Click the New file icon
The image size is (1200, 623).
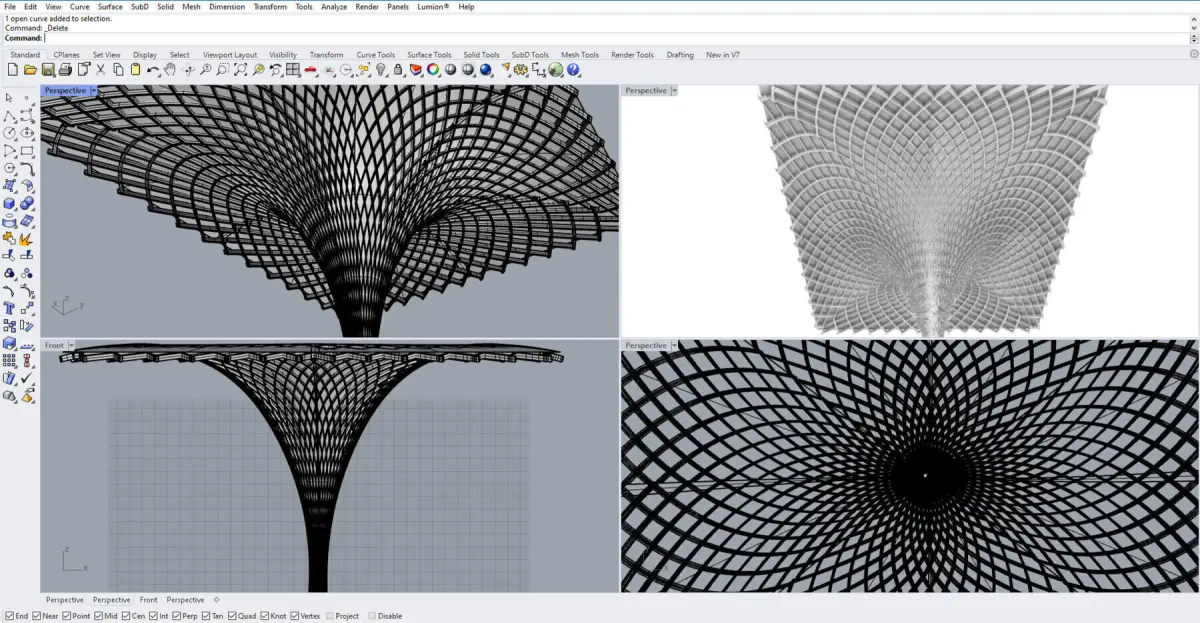tap(13, 70)
